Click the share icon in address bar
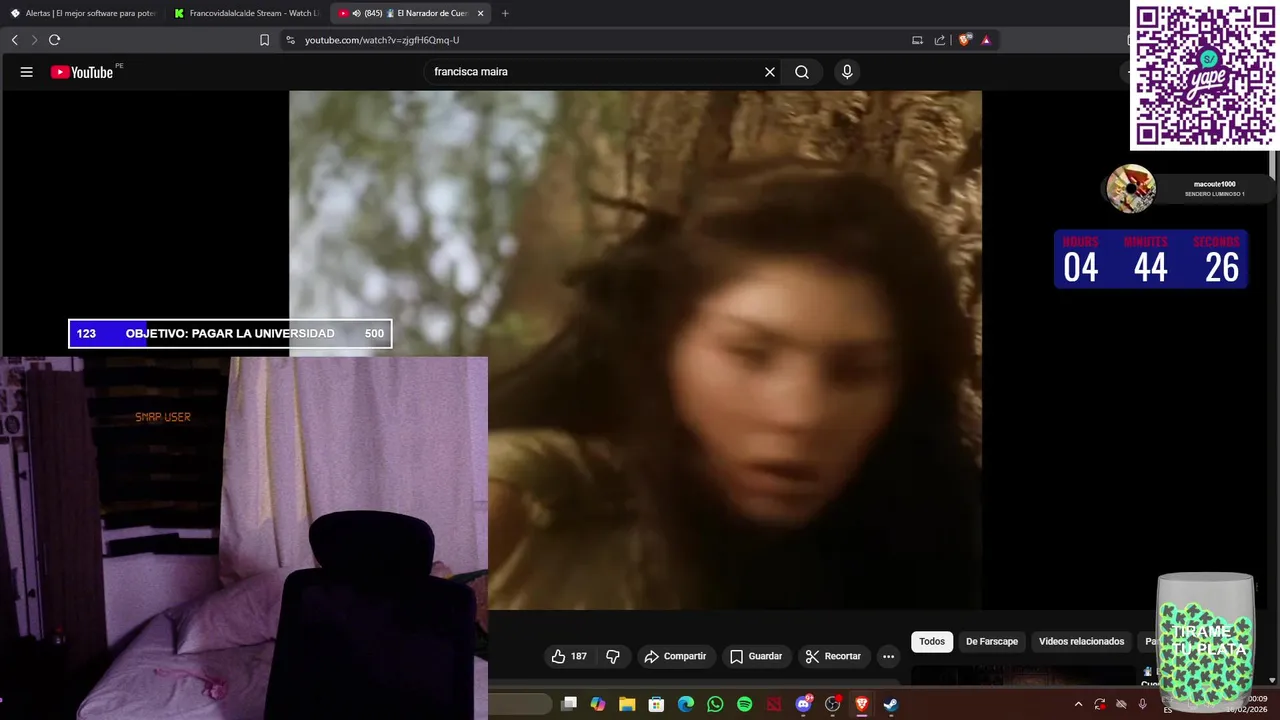This screenshot has width=1280, height=720. pos(940,40)
